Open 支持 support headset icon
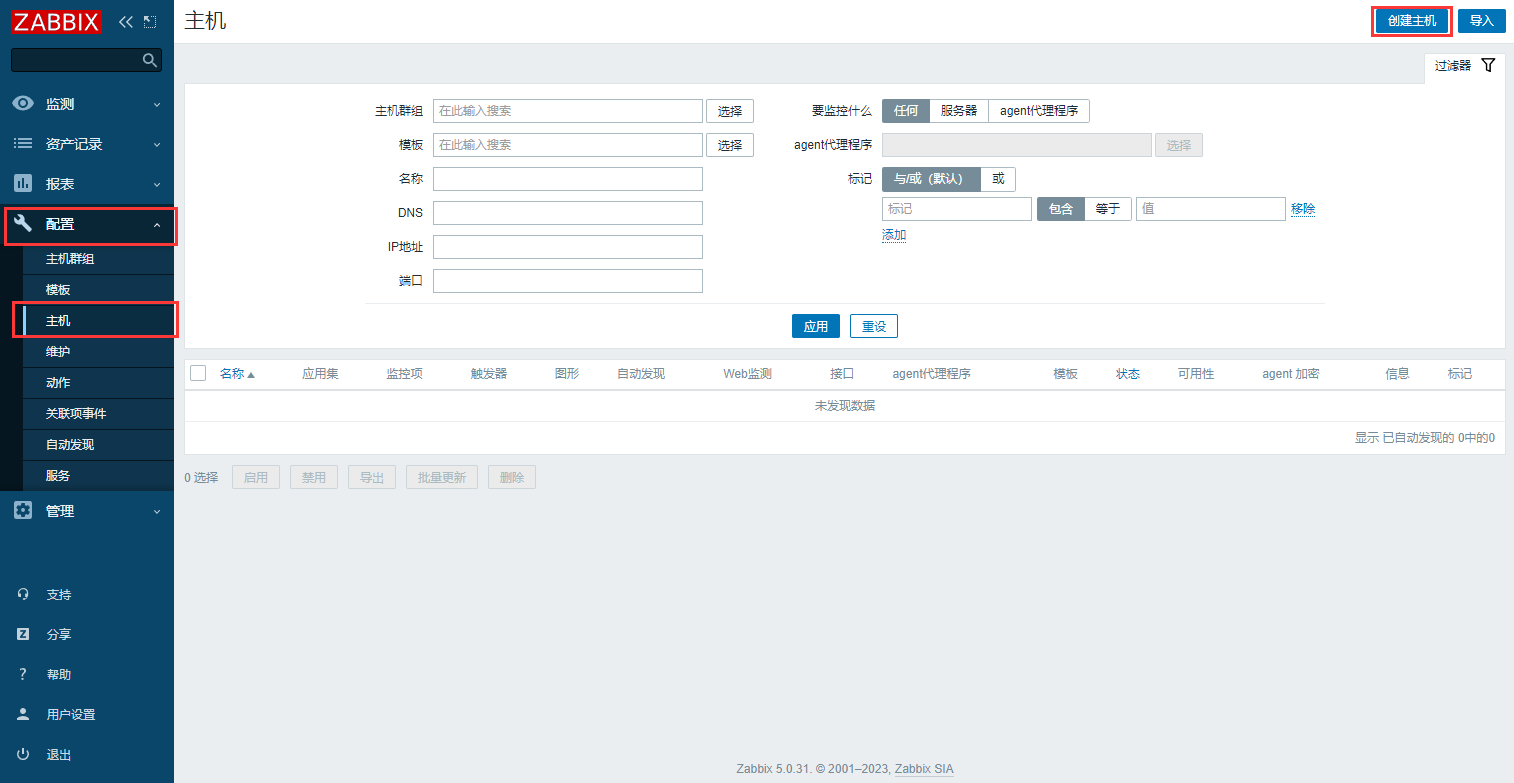The width and height of the screenshot is (1514, 783). click(23, 594)
